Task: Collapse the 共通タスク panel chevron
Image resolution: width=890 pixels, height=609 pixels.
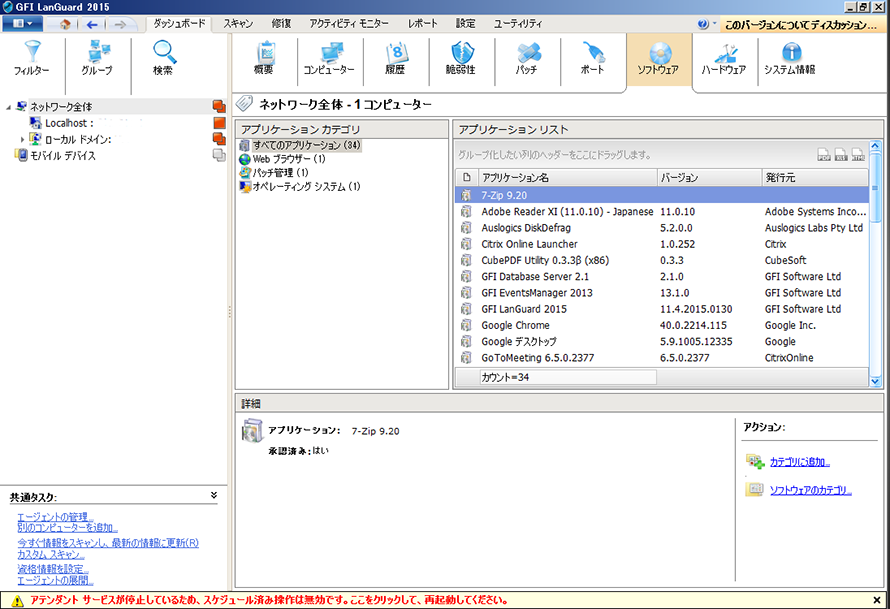Action: tap(213, 495)
